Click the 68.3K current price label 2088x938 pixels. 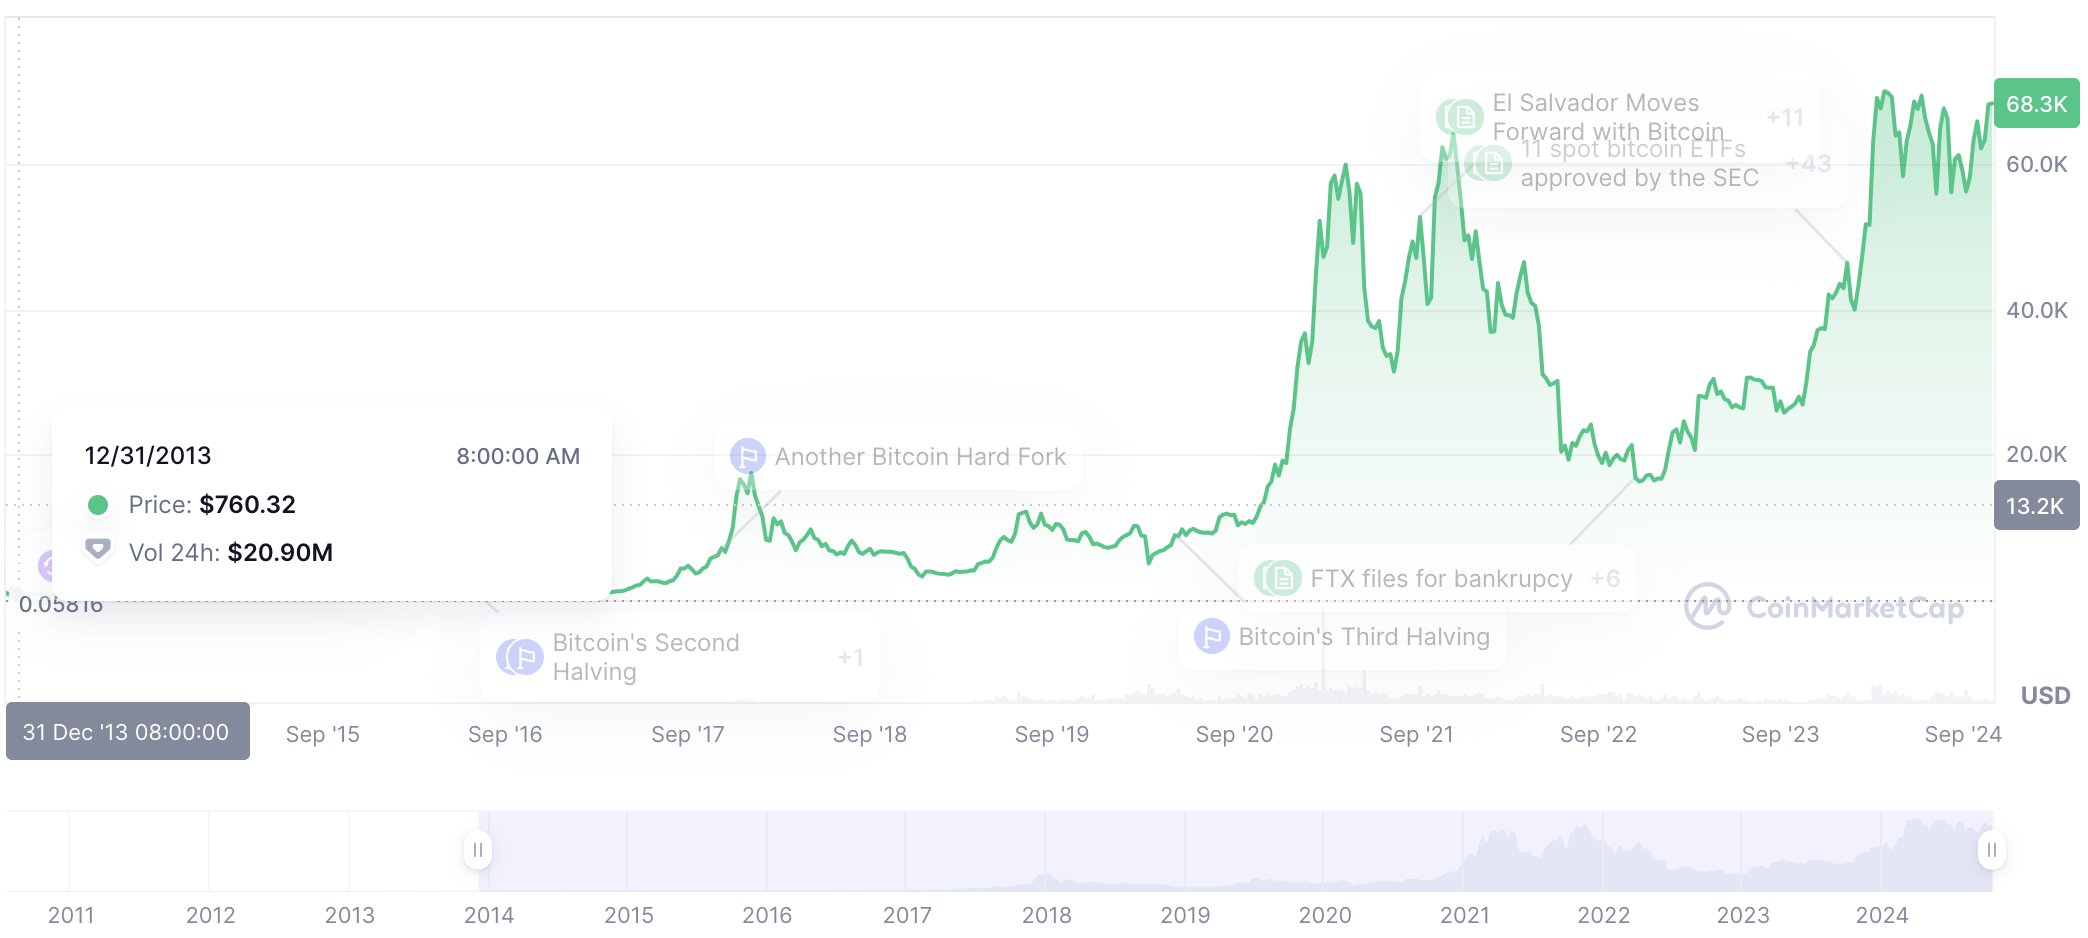2036,103
